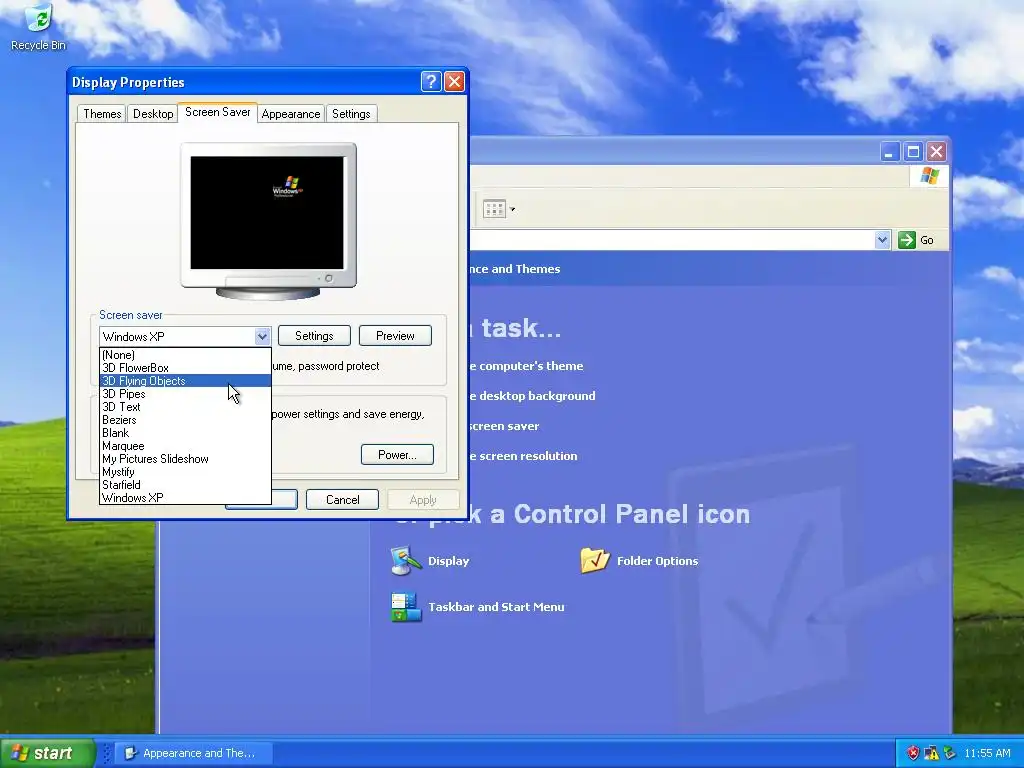Screen dimensions: 1024x768
Task: Open the Settings tab in Display Properties
Action: coord(351,114)
